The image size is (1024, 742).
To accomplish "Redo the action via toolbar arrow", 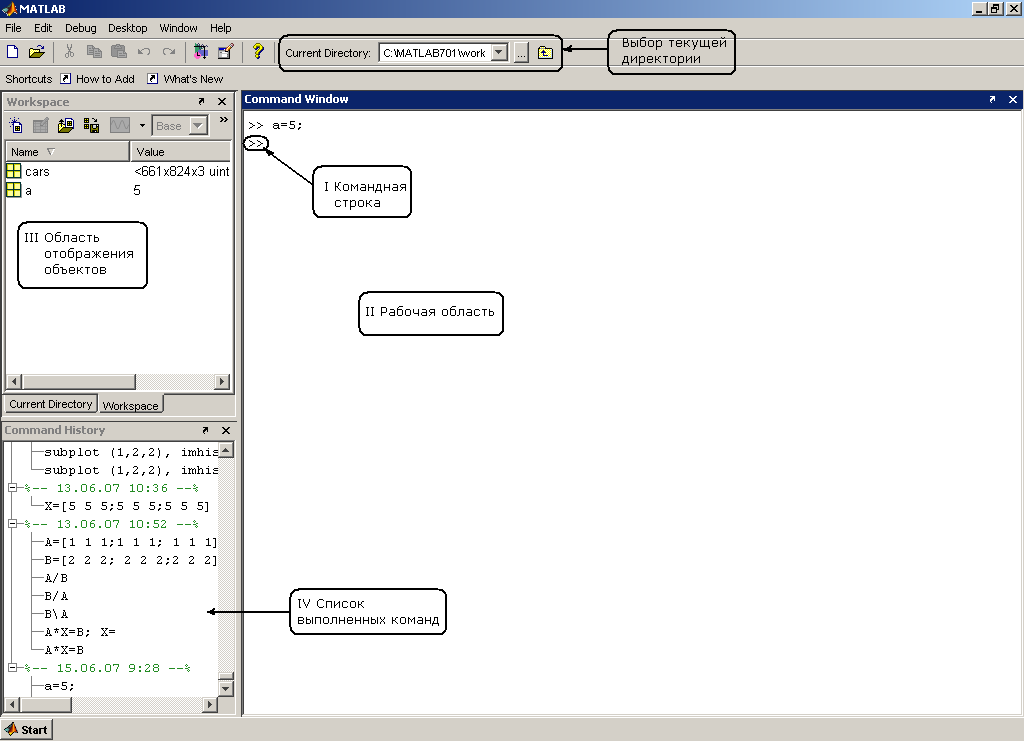I will tap(169, 52).
